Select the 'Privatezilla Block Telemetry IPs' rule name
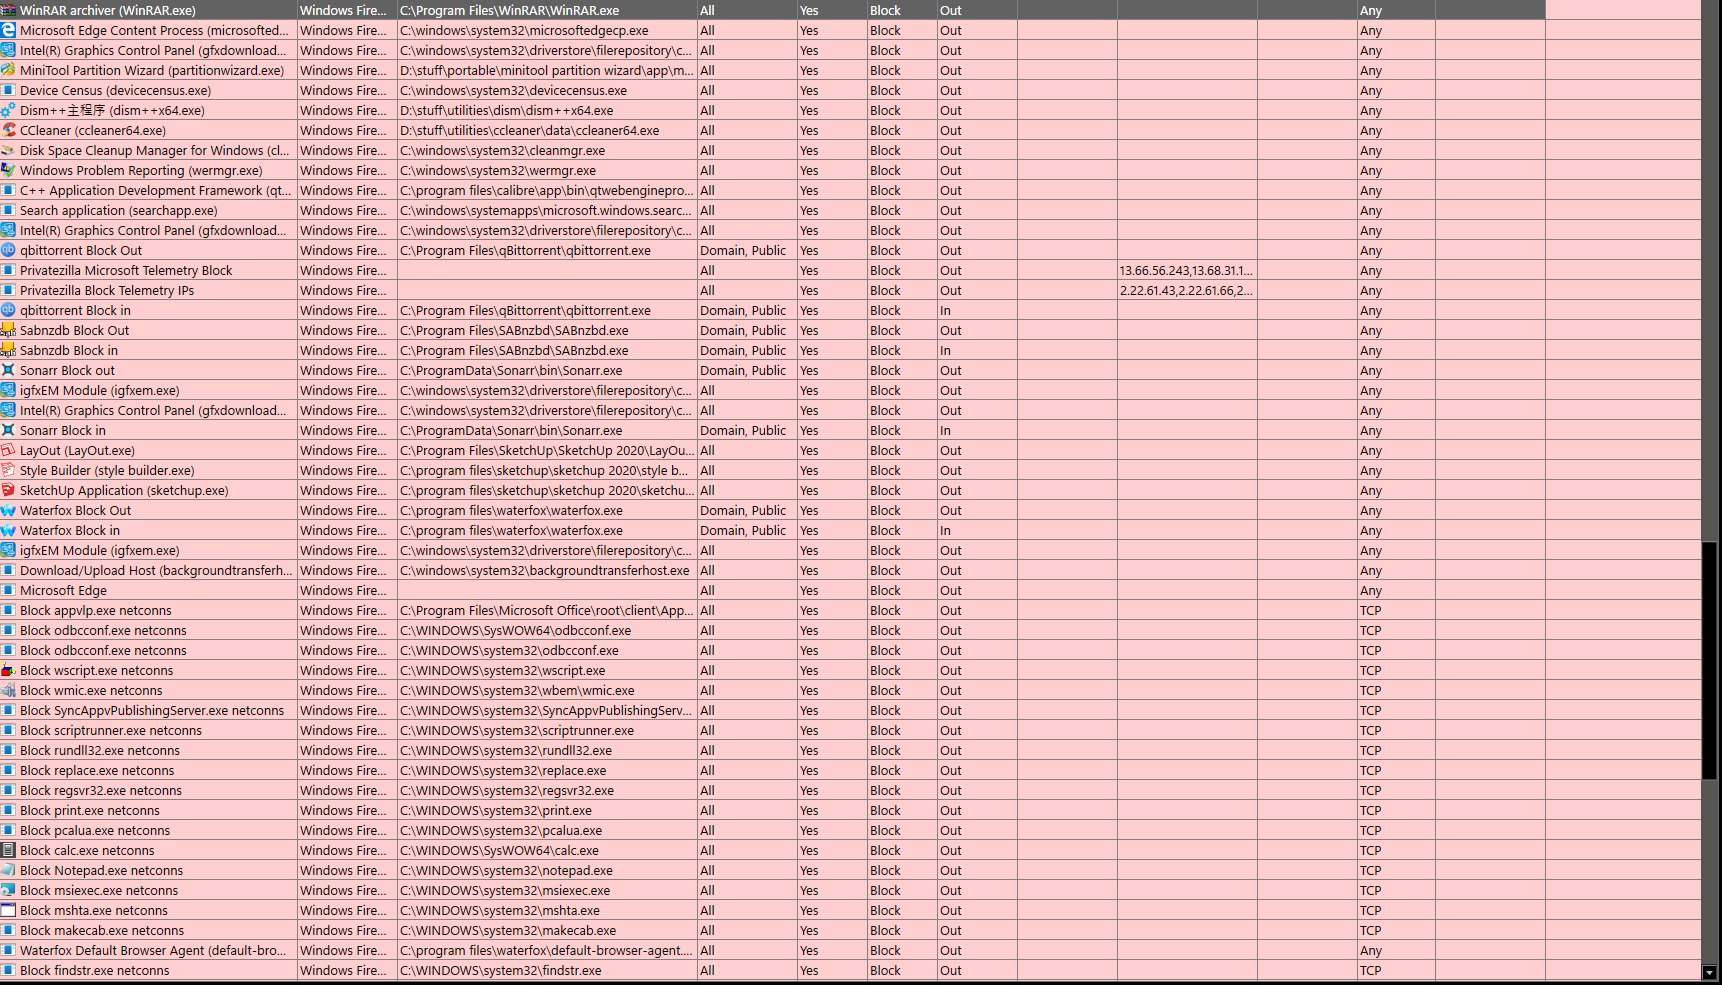The height and width of the screenshot is (985, 1722). click(107, 290)
